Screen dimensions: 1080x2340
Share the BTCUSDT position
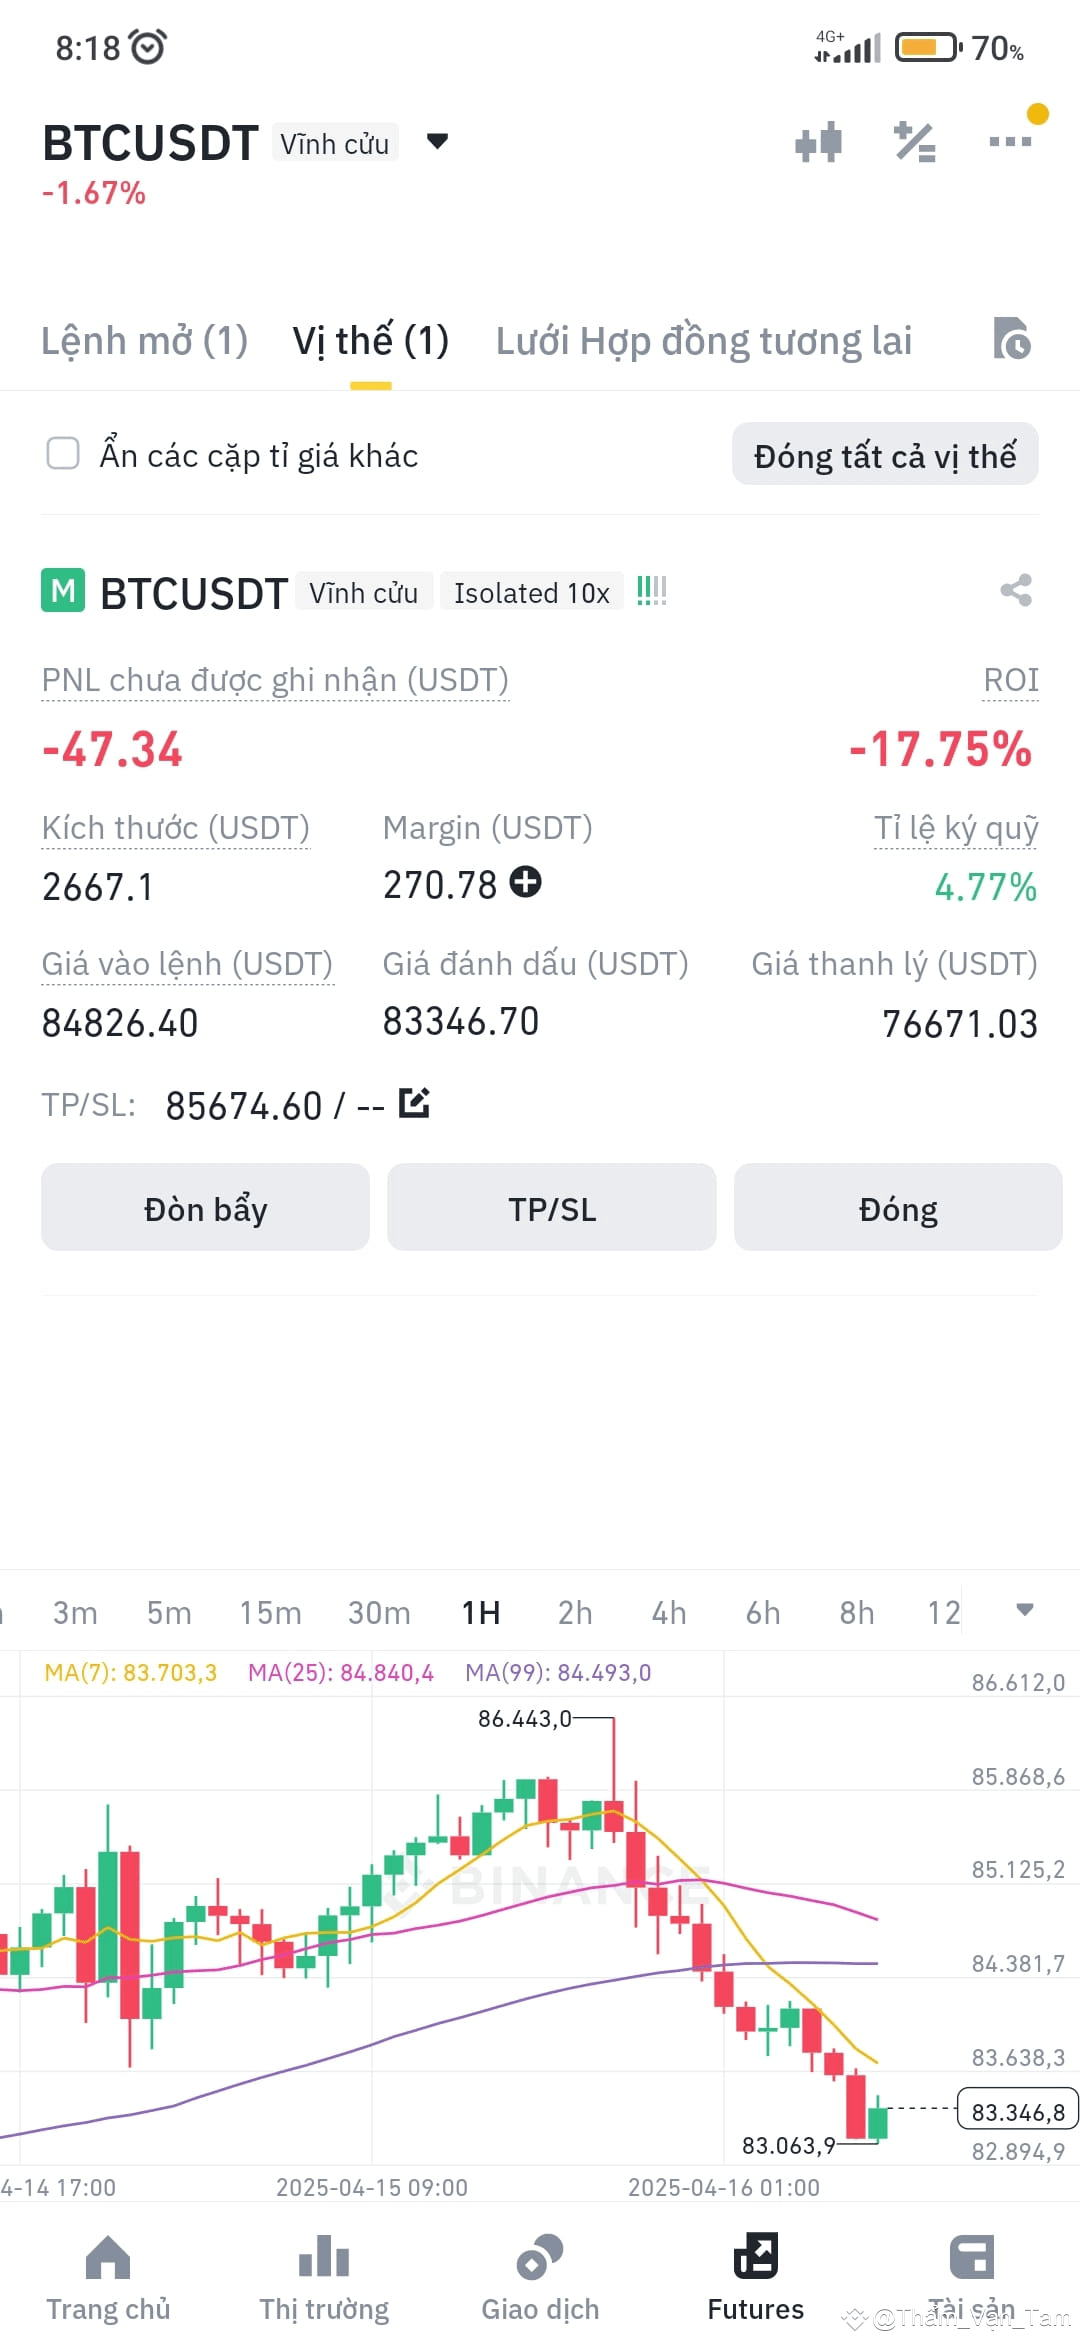point(1016,590)
